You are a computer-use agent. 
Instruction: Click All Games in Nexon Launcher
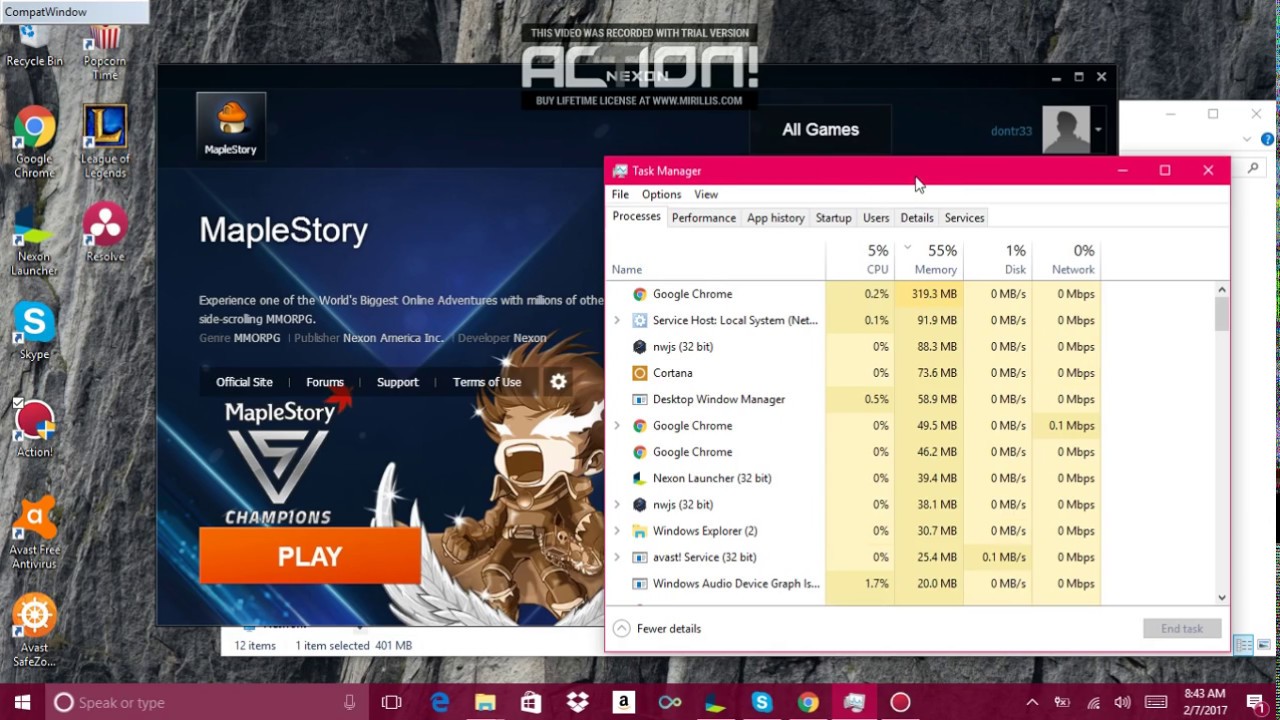tap(820, 129)
